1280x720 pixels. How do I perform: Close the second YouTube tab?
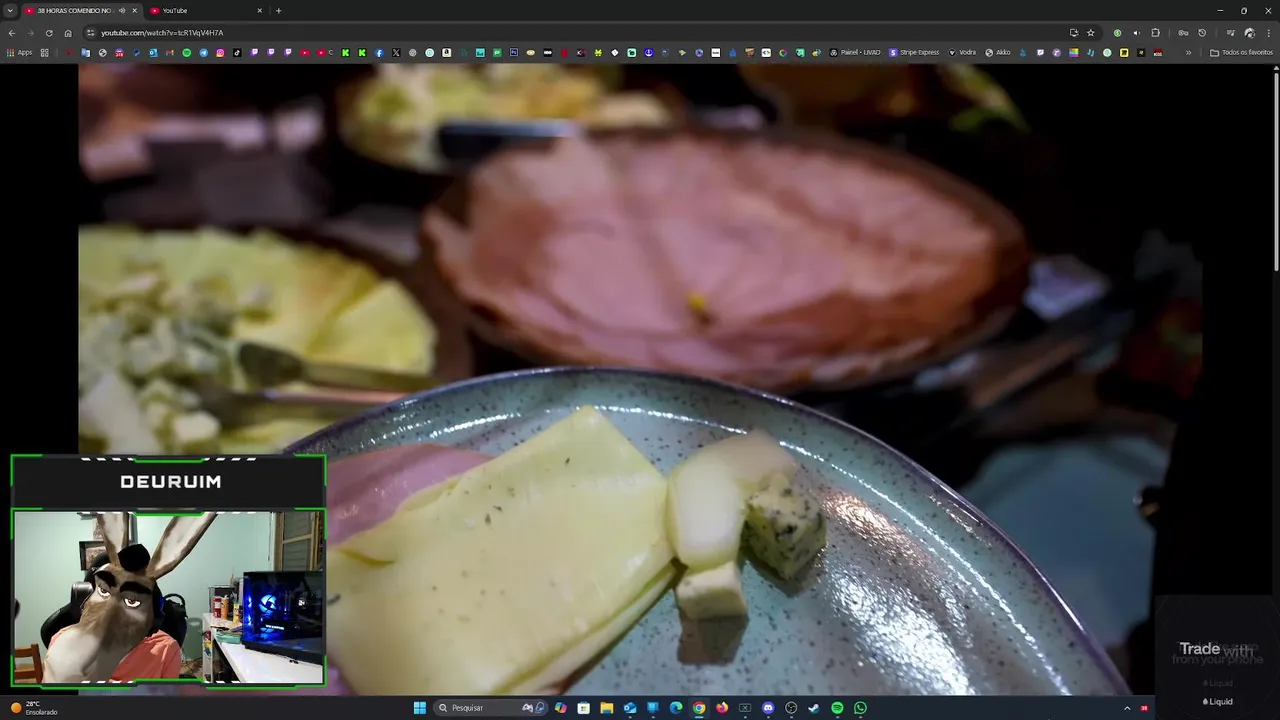(260, 10)
